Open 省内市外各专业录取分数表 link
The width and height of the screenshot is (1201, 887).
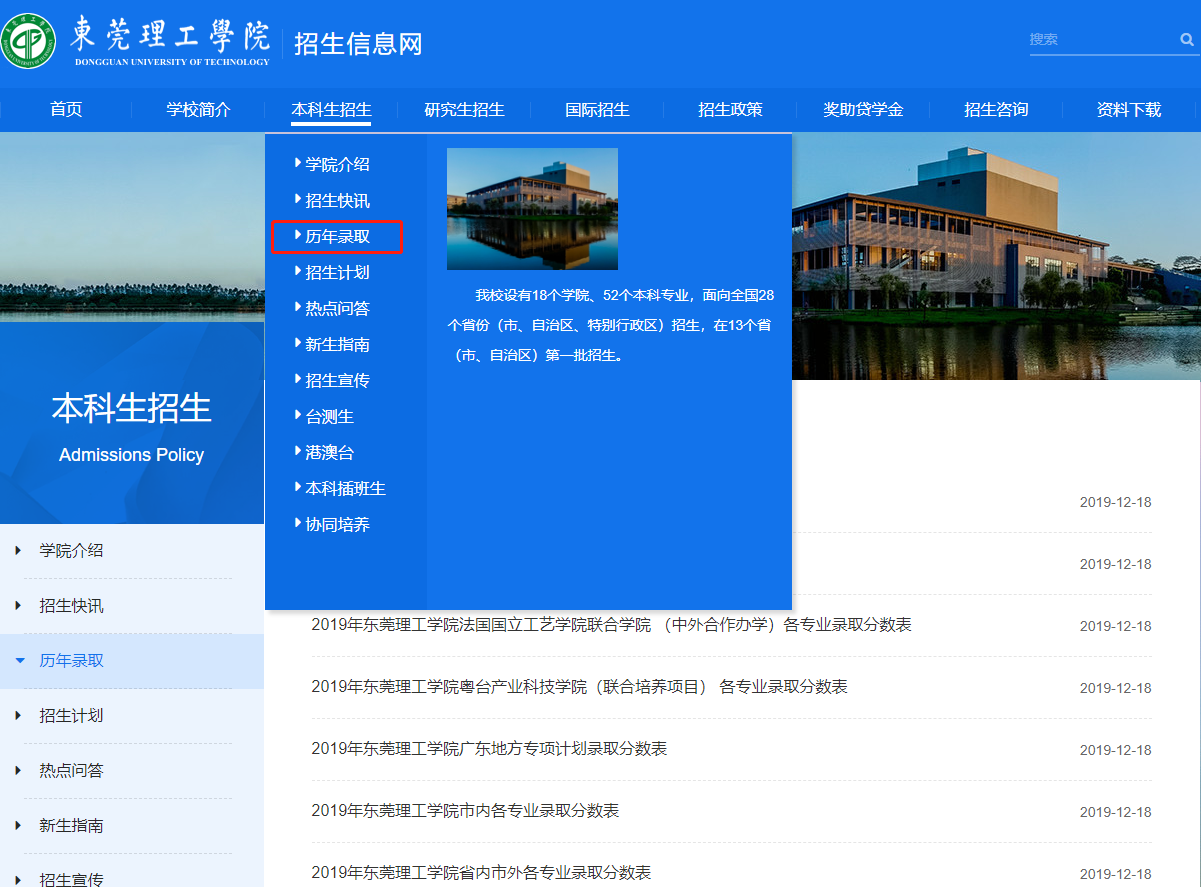481,873
